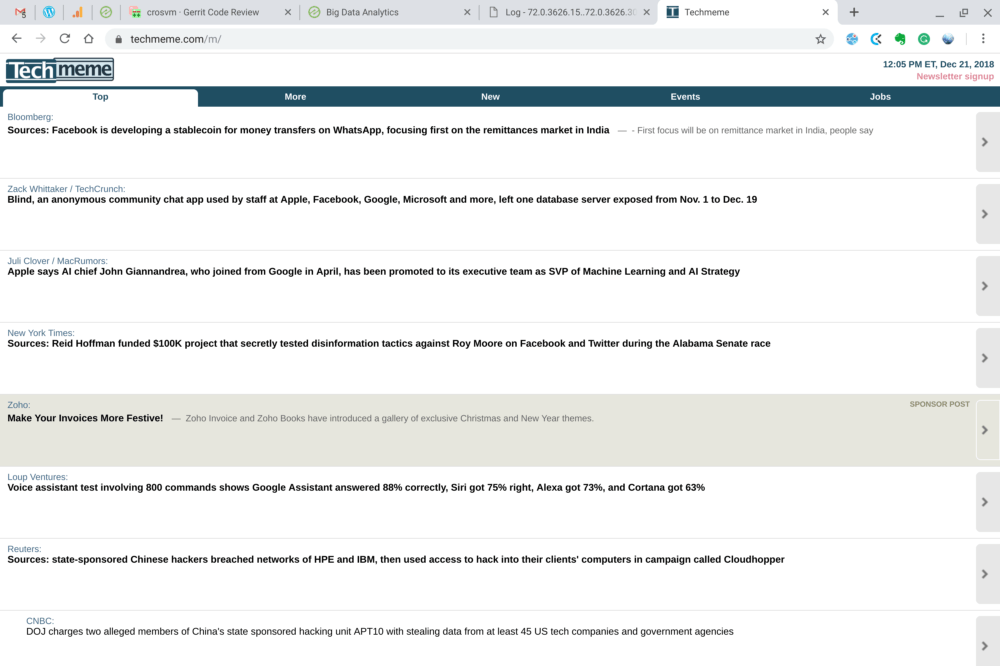Open the blue arc and chevron extension
The image size is (1000, 666).
876,39
